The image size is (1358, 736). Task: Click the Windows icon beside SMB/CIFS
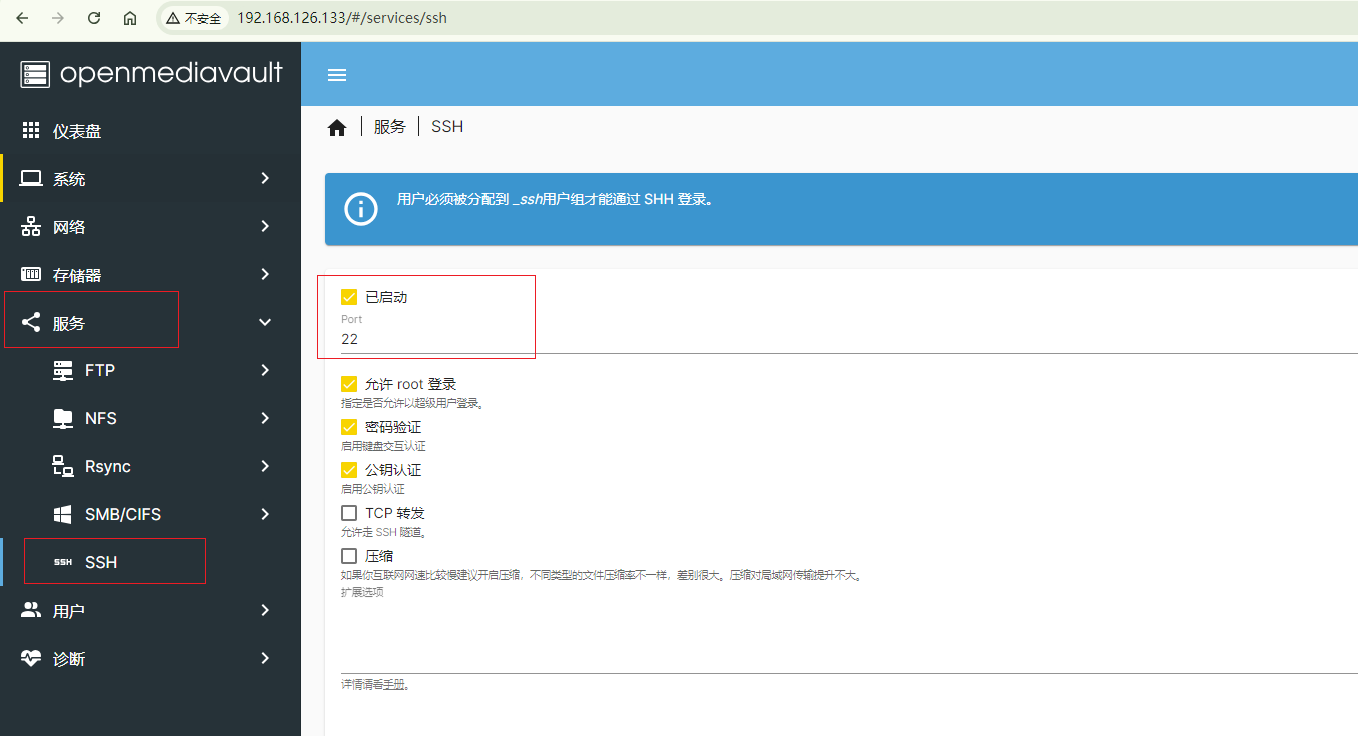pos(63,514)
